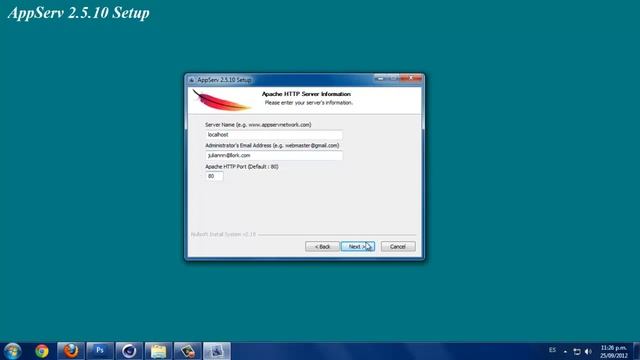Click the Apache feather logo
The width and height of the screenshot is (640, 360).
point(221,100)
